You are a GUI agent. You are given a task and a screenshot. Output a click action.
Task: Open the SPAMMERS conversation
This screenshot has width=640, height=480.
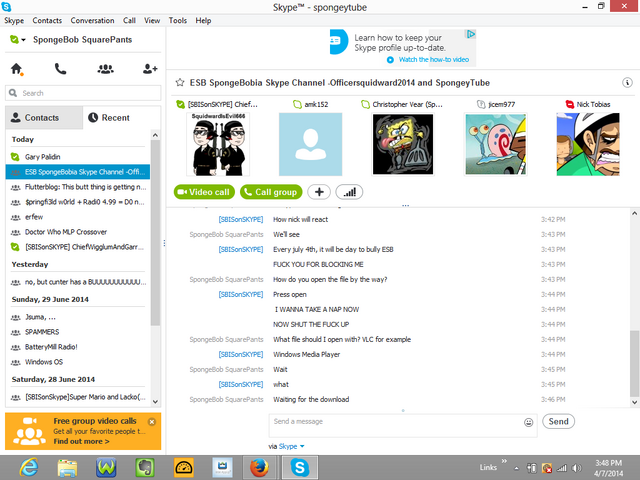(78, 332)
